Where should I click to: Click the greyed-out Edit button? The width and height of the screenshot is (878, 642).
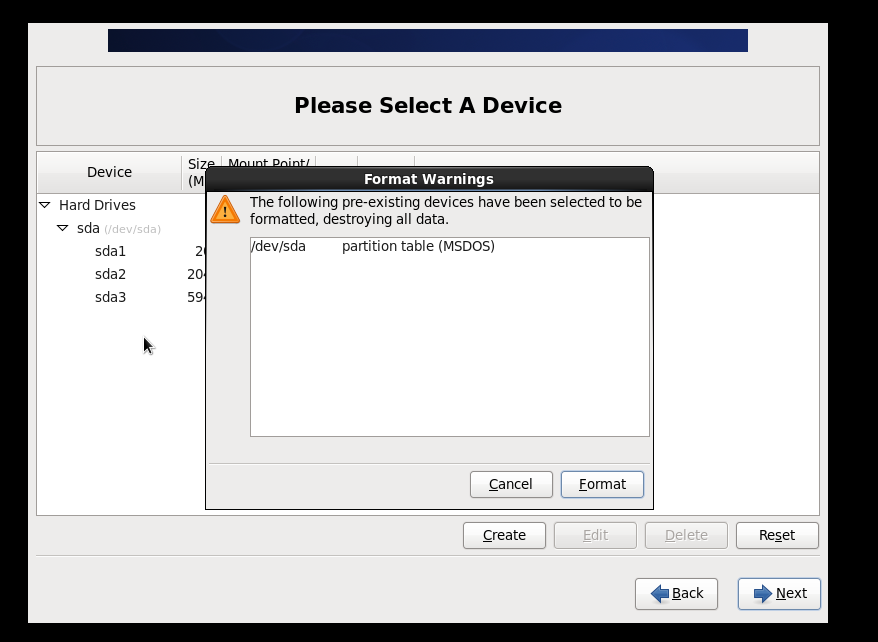(595, 535)
